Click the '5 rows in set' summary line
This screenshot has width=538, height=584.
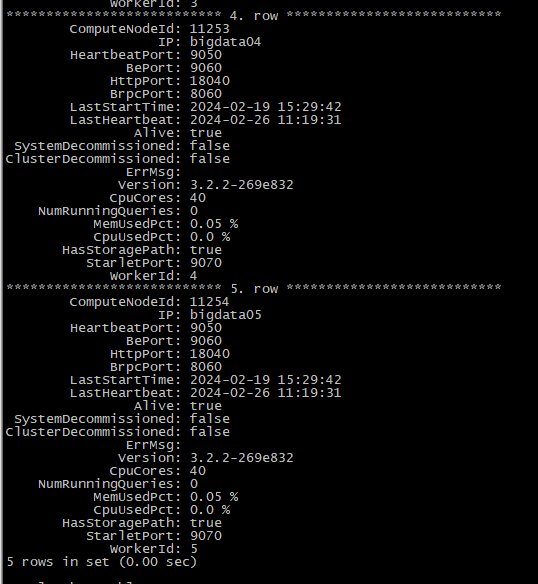pyautogui.click(x=101, y=562)
